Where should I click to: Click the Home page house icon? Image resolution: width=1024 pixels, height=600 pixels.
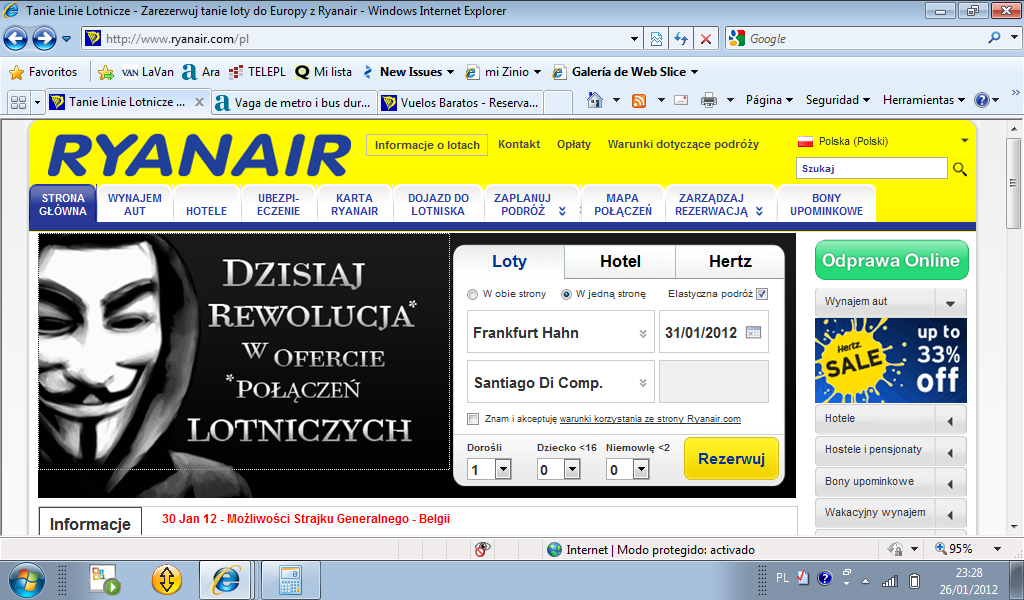(x=595, y=100)
